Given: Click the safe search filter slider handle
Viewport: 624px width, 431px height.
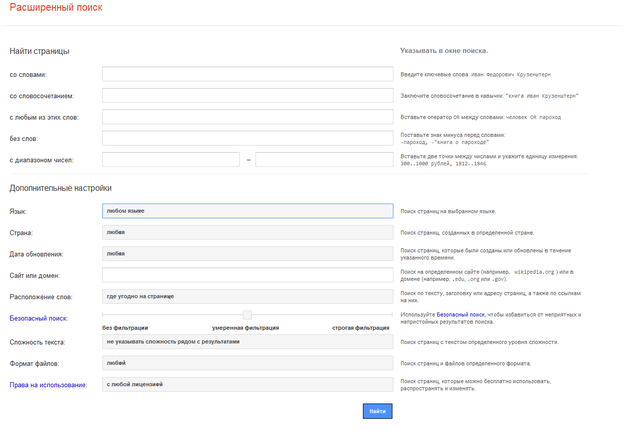Looking at the screenshot, I should click(247, 316).
